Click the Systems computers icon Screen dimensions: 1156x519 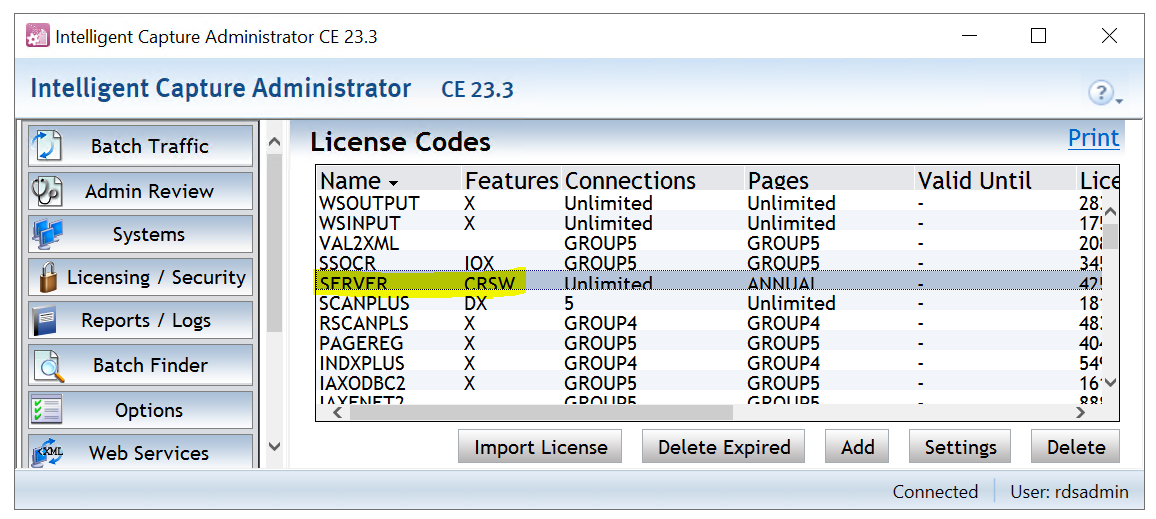46,234
